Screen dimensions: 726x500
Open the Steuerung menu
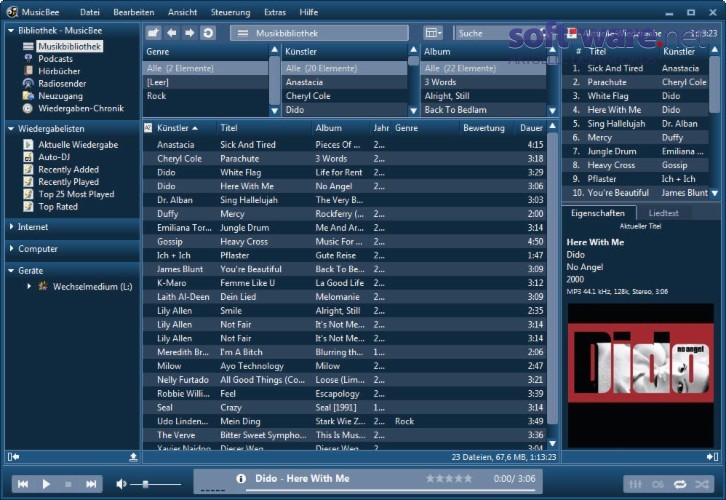click(x=230, y=12)
